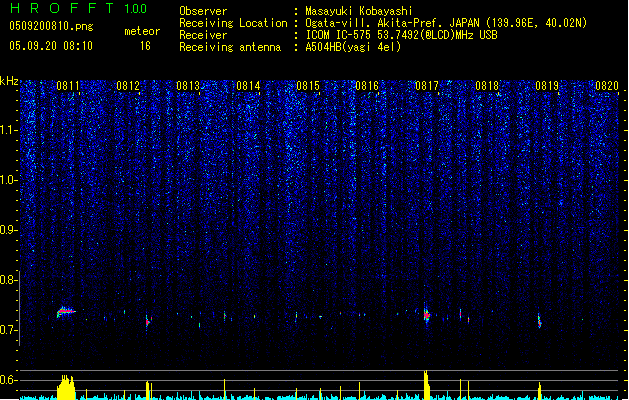This screenshot has height=400, width=629.
Task: Click the Receiver label
Action: [x=203, y=35]
